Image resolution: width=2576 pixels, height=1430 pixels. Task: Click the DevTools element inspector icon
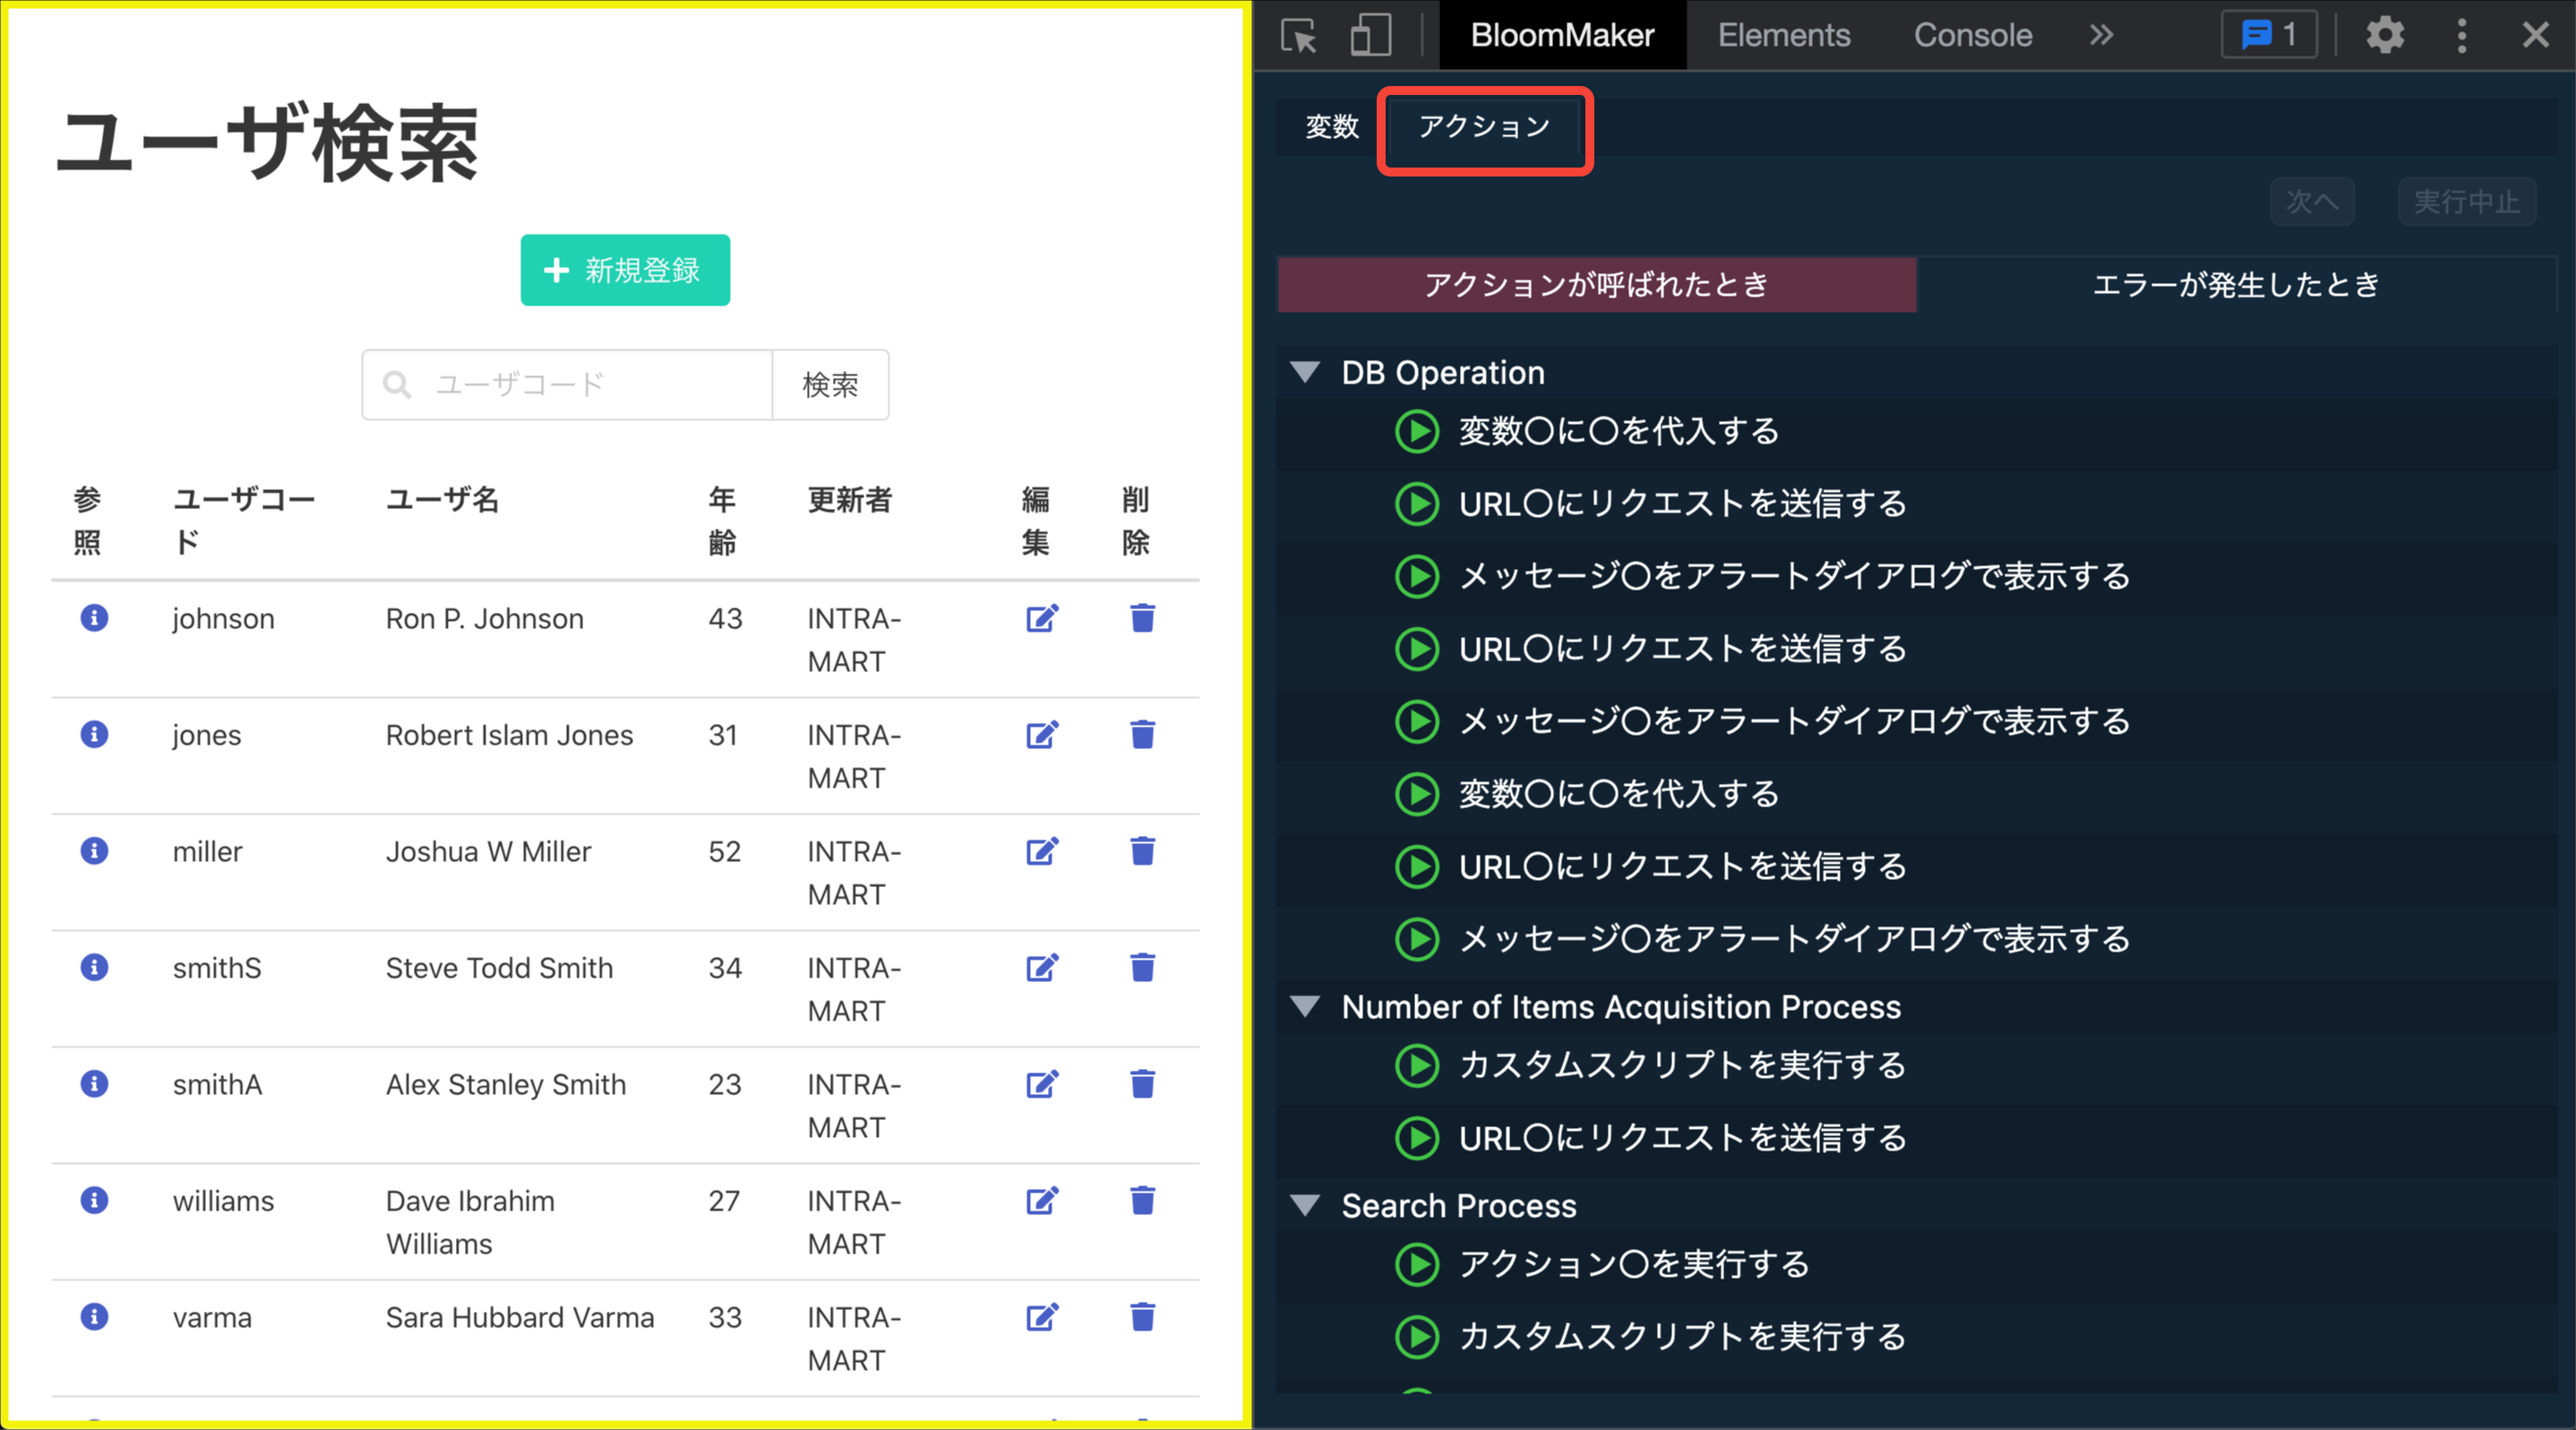coord(1299,36)
